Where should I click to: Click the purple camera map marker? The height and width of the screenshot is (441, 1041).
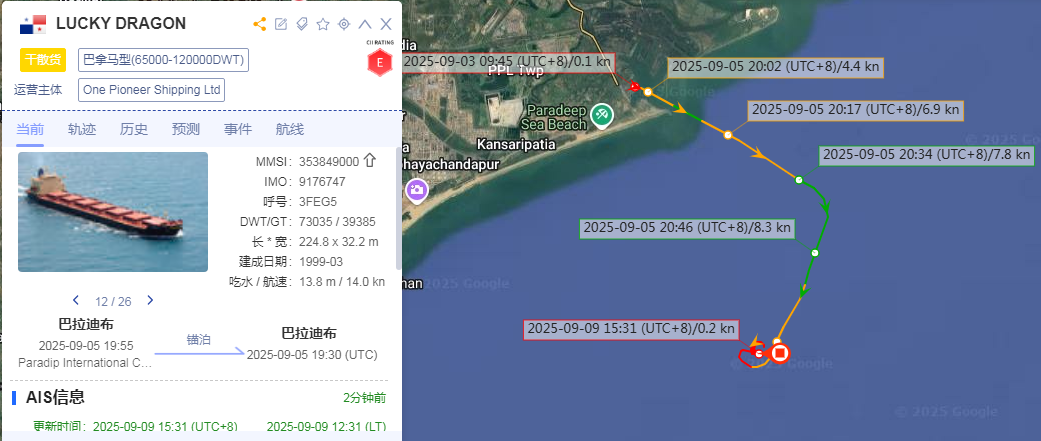click(417, 190)
